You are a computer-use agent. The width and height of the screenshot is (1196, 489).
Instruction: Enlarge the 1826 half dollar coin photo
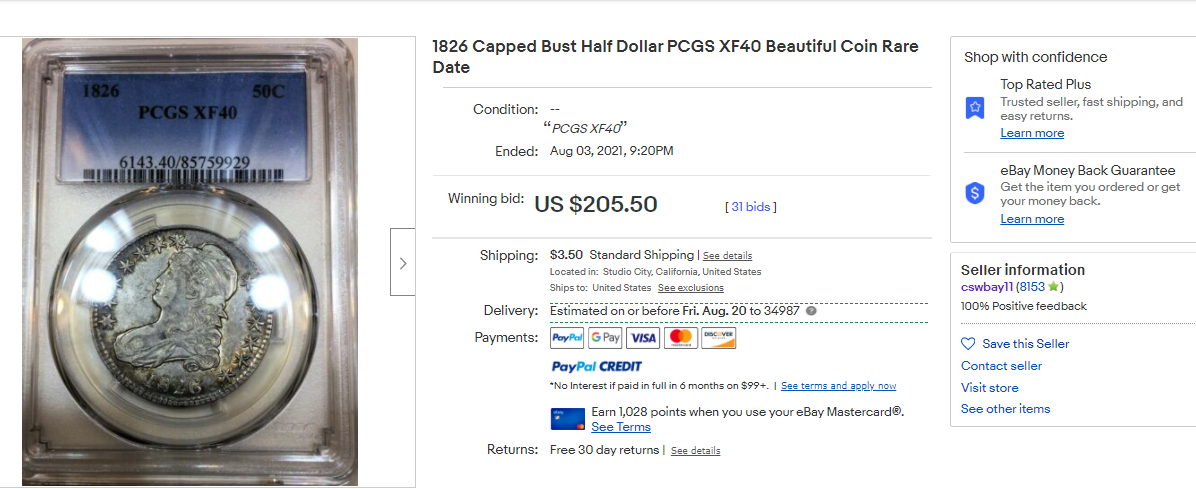[190, 262]
